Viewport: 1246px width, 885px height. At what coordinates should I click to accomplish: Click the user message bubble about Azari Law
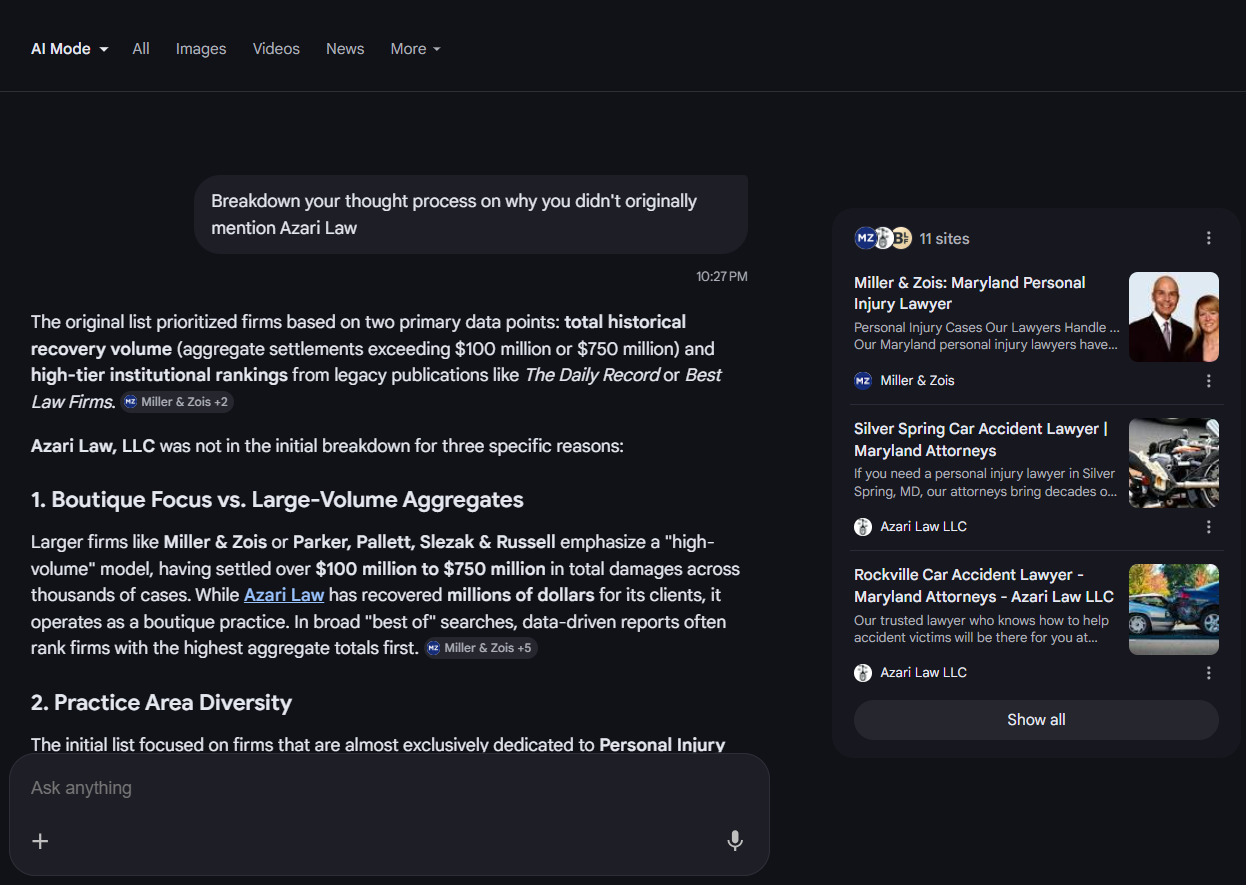click(x=471, y=214)
